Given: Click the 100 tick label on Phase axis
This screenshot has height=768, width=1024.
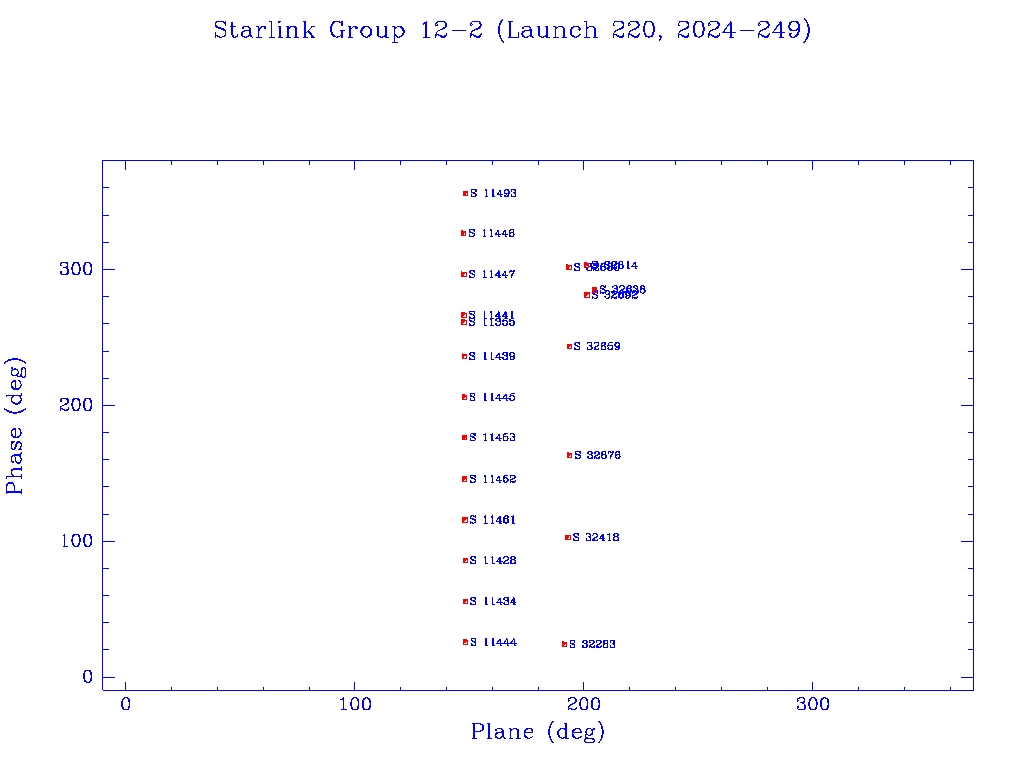Looking at the screenshot, I should pyautogui.click(x=77, y=541).
